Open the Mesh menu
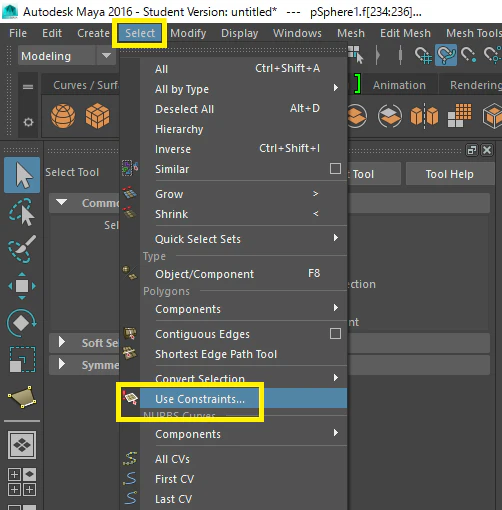The height and width of the screenshot is (510, 502). click(351, 33)
